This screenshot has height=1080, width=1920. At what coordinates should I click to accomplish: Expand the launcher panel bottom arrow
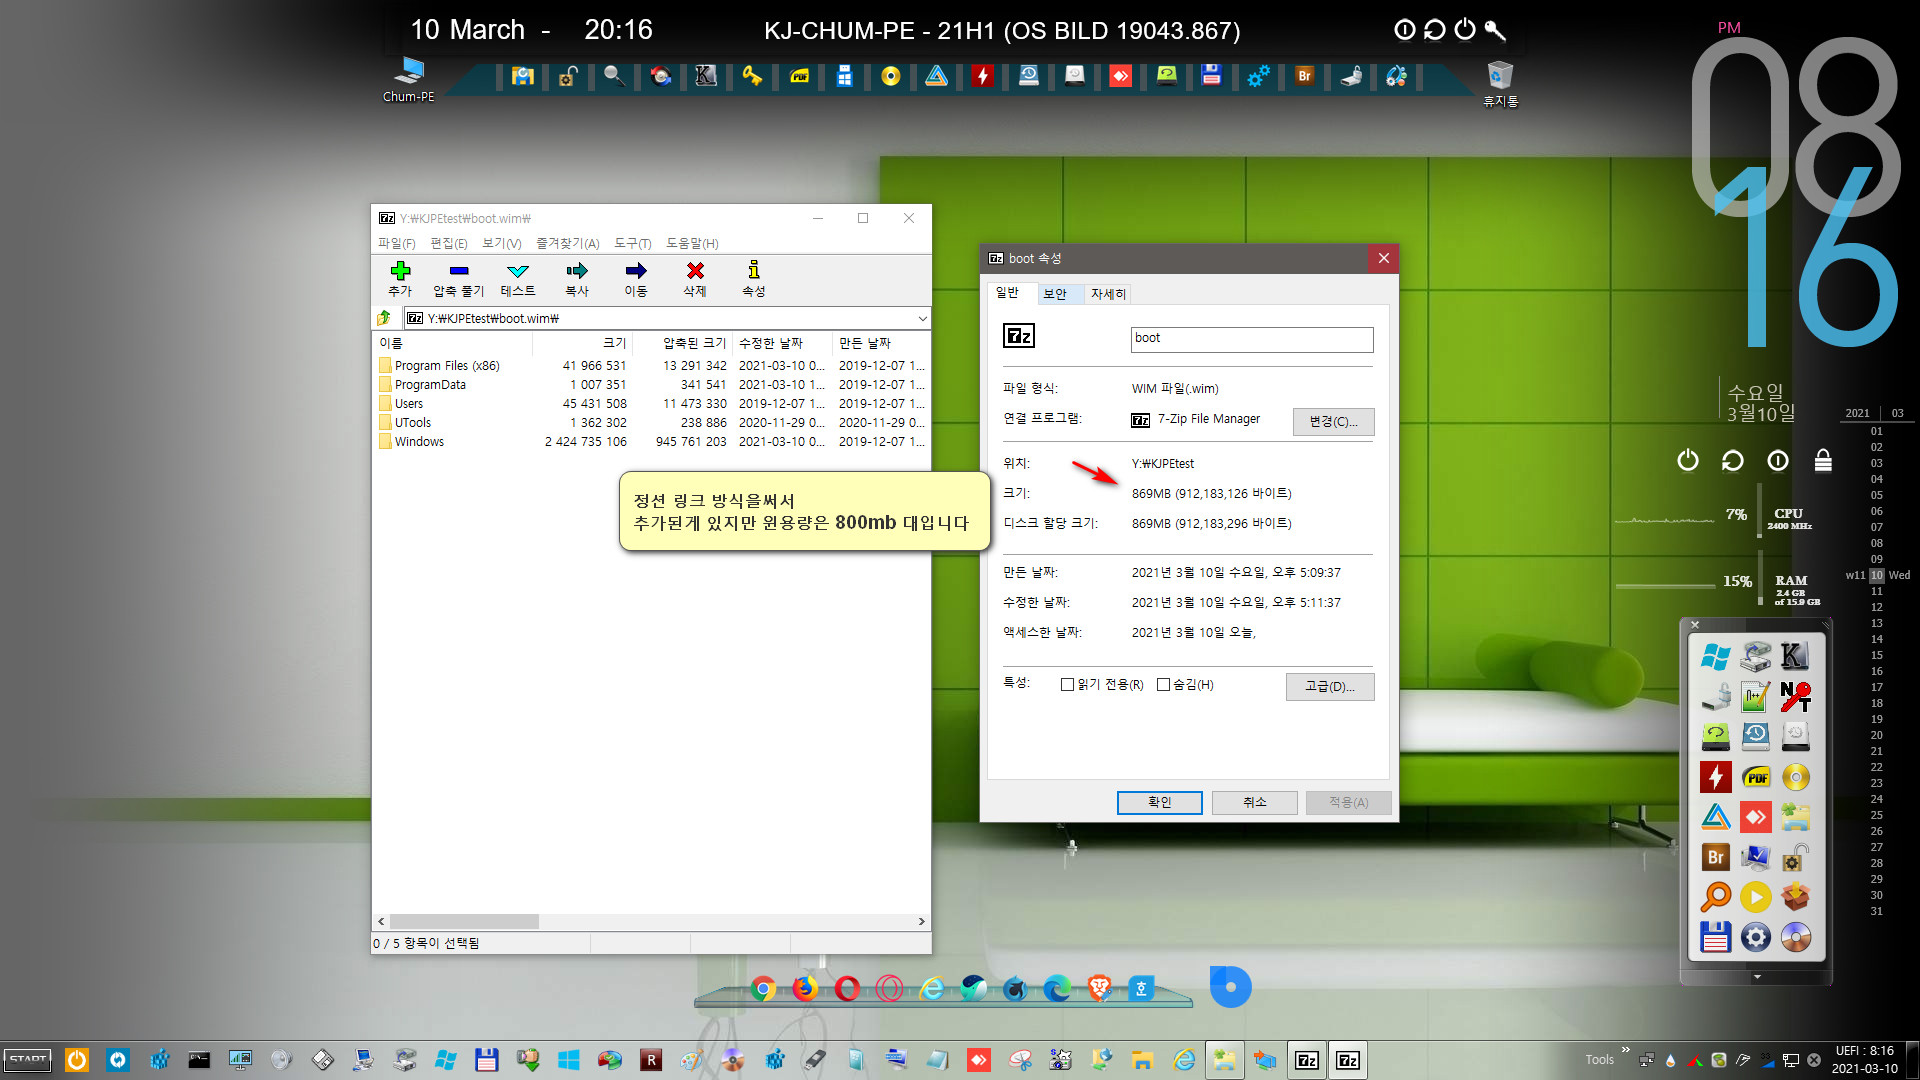coord(1757,977)
